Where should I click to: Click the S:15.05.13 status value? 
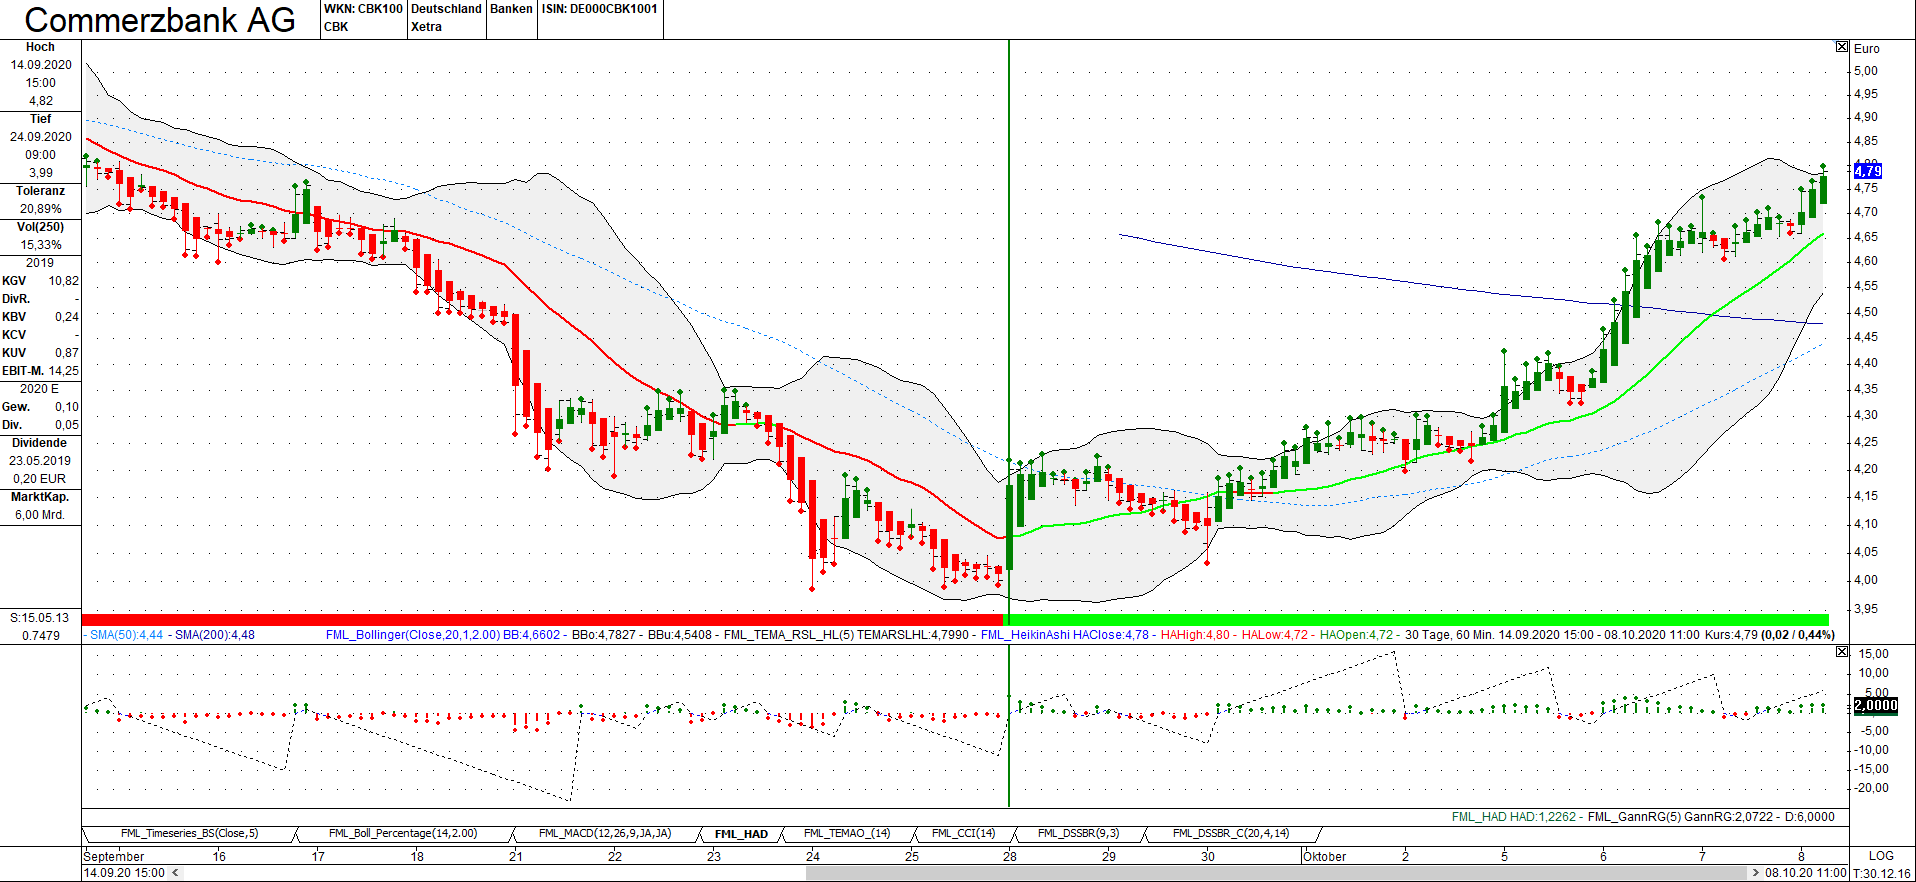click(40, 618)
